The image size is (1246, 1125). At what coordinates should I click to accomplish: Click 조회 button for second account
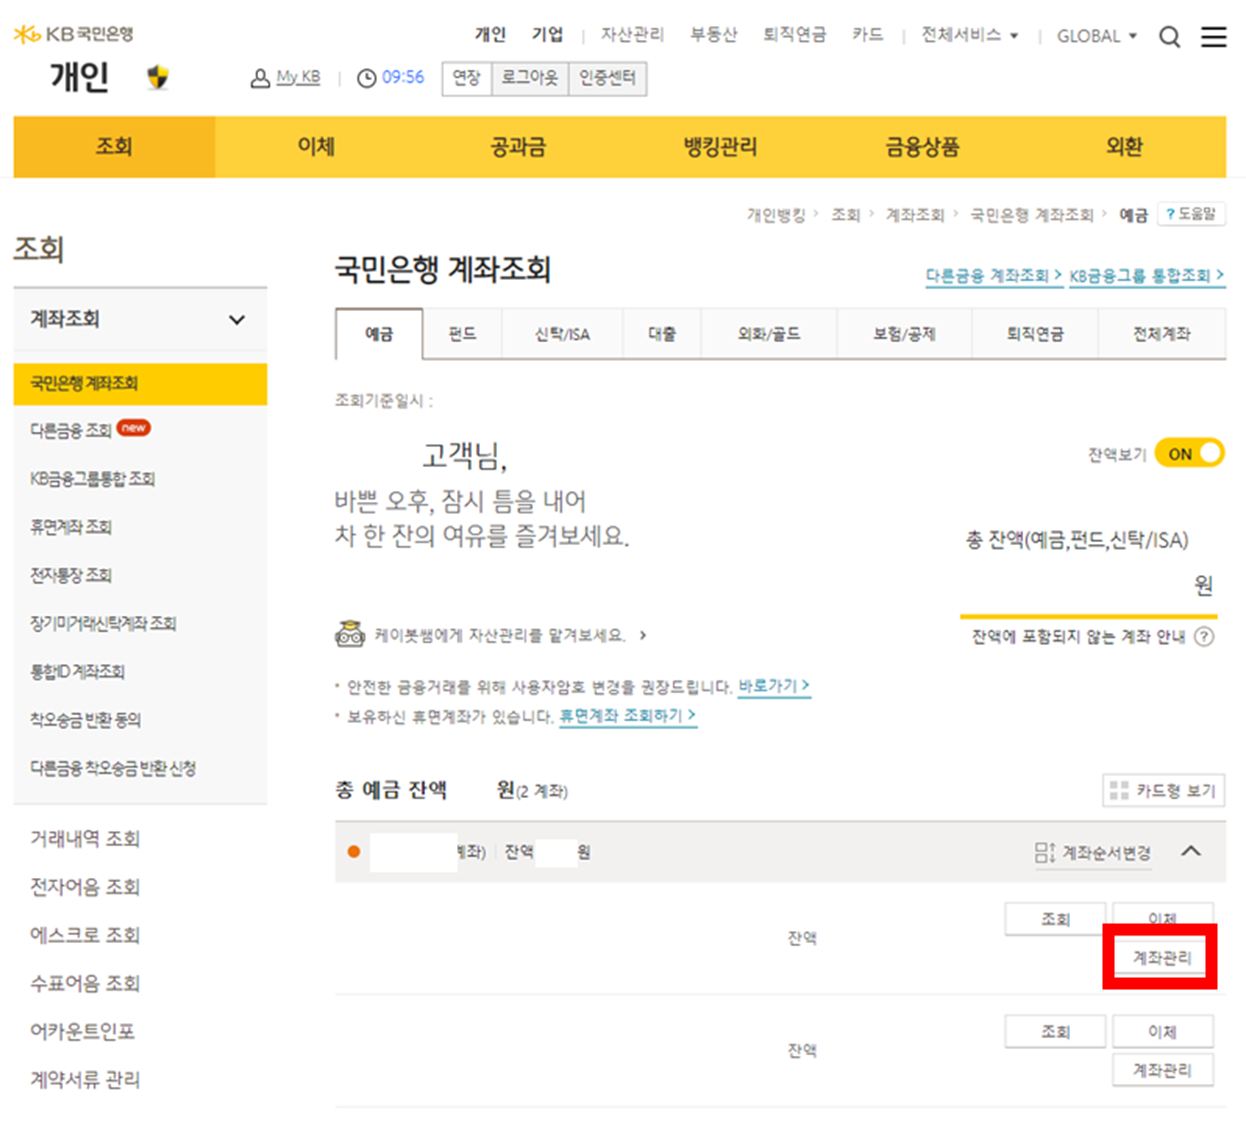[x=1056, y=1031]
